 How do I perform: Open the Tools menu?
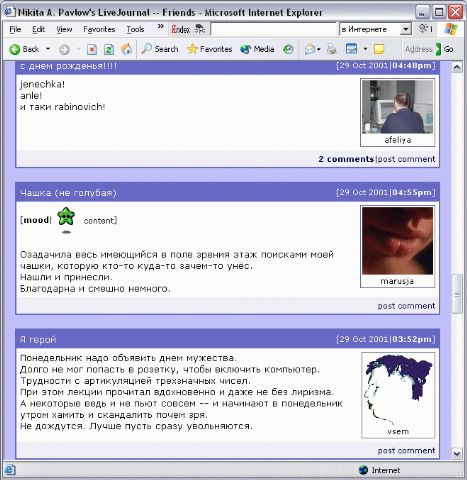[x=135, y=29]
